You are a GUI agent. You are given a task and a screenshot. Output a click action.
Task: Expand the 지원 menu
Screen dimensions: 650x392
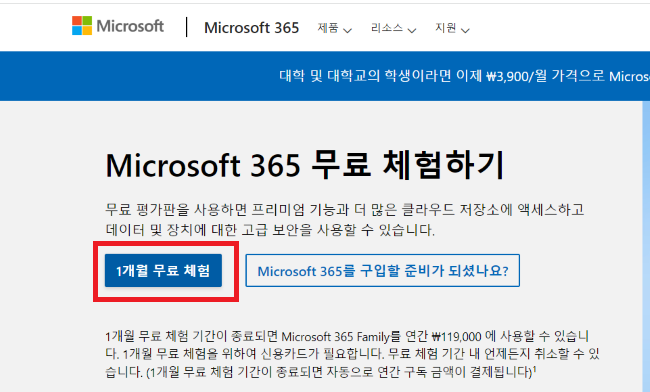click(x=452, y=28)
